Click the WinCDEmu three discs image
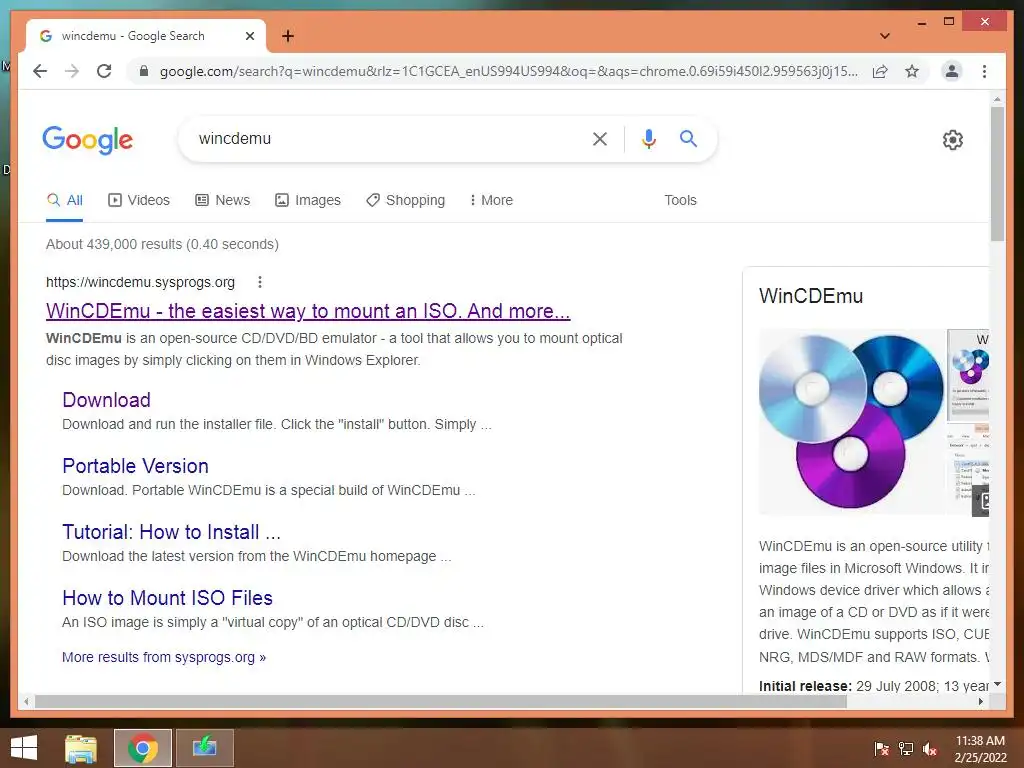Viewport: 1024px width, 768px height. (851, 421)
